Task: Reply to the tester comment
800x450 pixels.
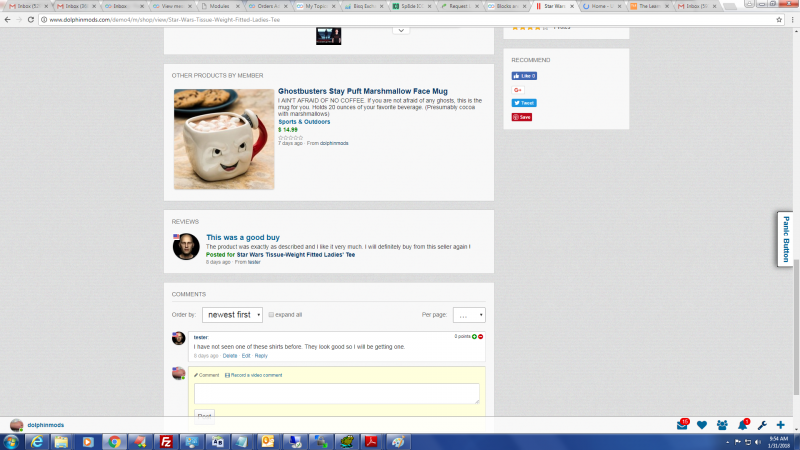Action: (x=261, y=356)
